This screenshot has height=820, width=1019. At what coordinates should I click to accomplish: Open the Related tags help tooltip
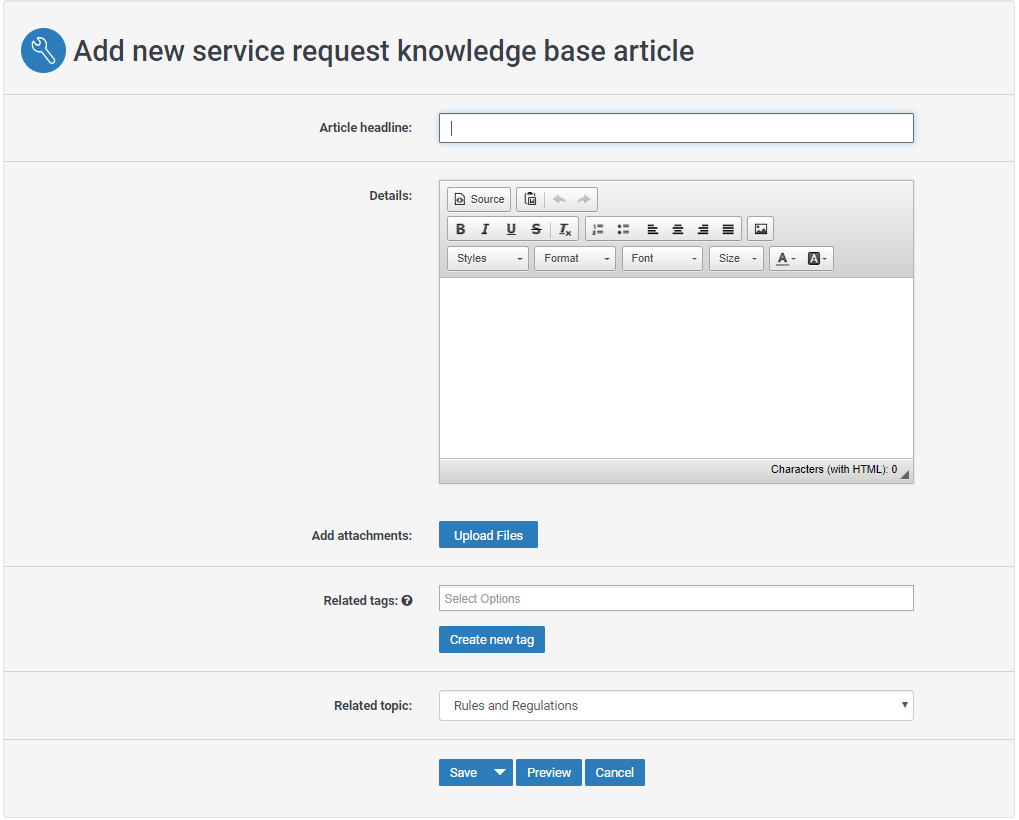click(x=407, y=600)
